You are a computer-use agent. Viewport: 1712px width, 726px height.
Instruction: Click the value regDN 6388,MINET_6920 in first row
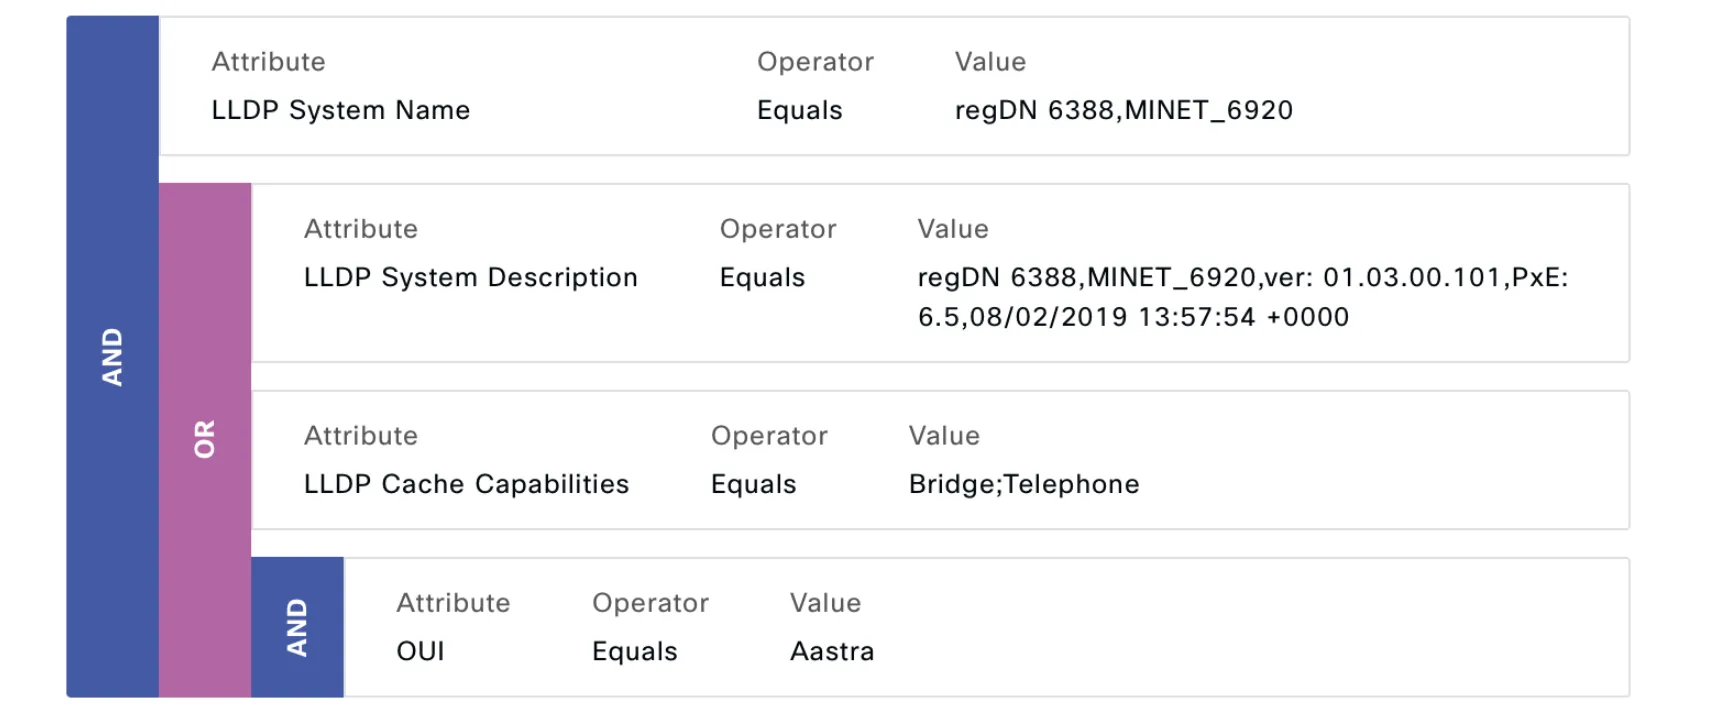1123,110
